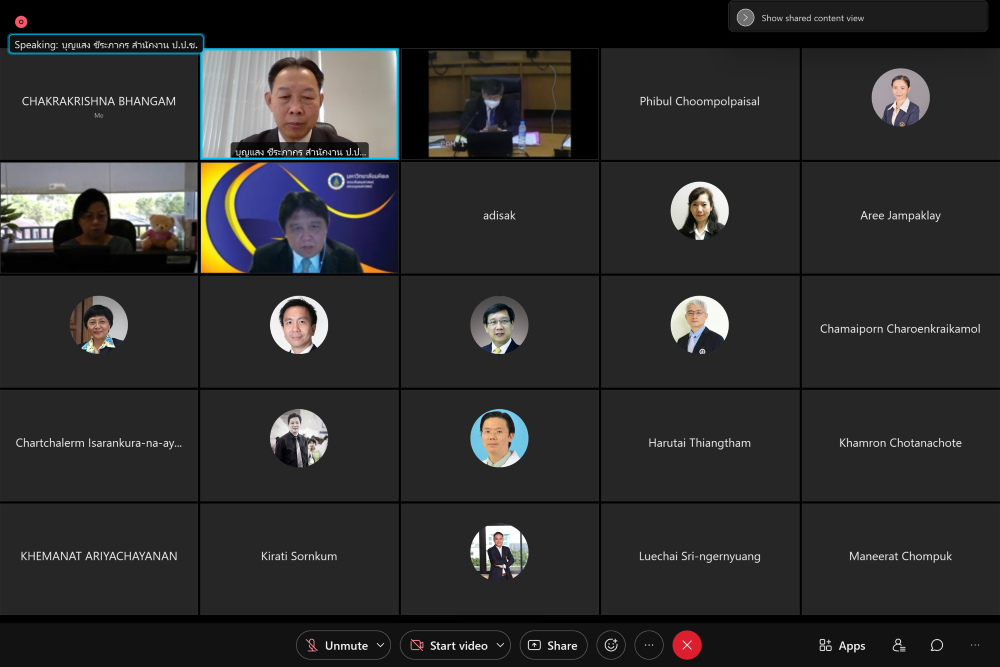Select the video tile with teddy bear
Viewport: 1000px width, 667px height.
point(99,217)
